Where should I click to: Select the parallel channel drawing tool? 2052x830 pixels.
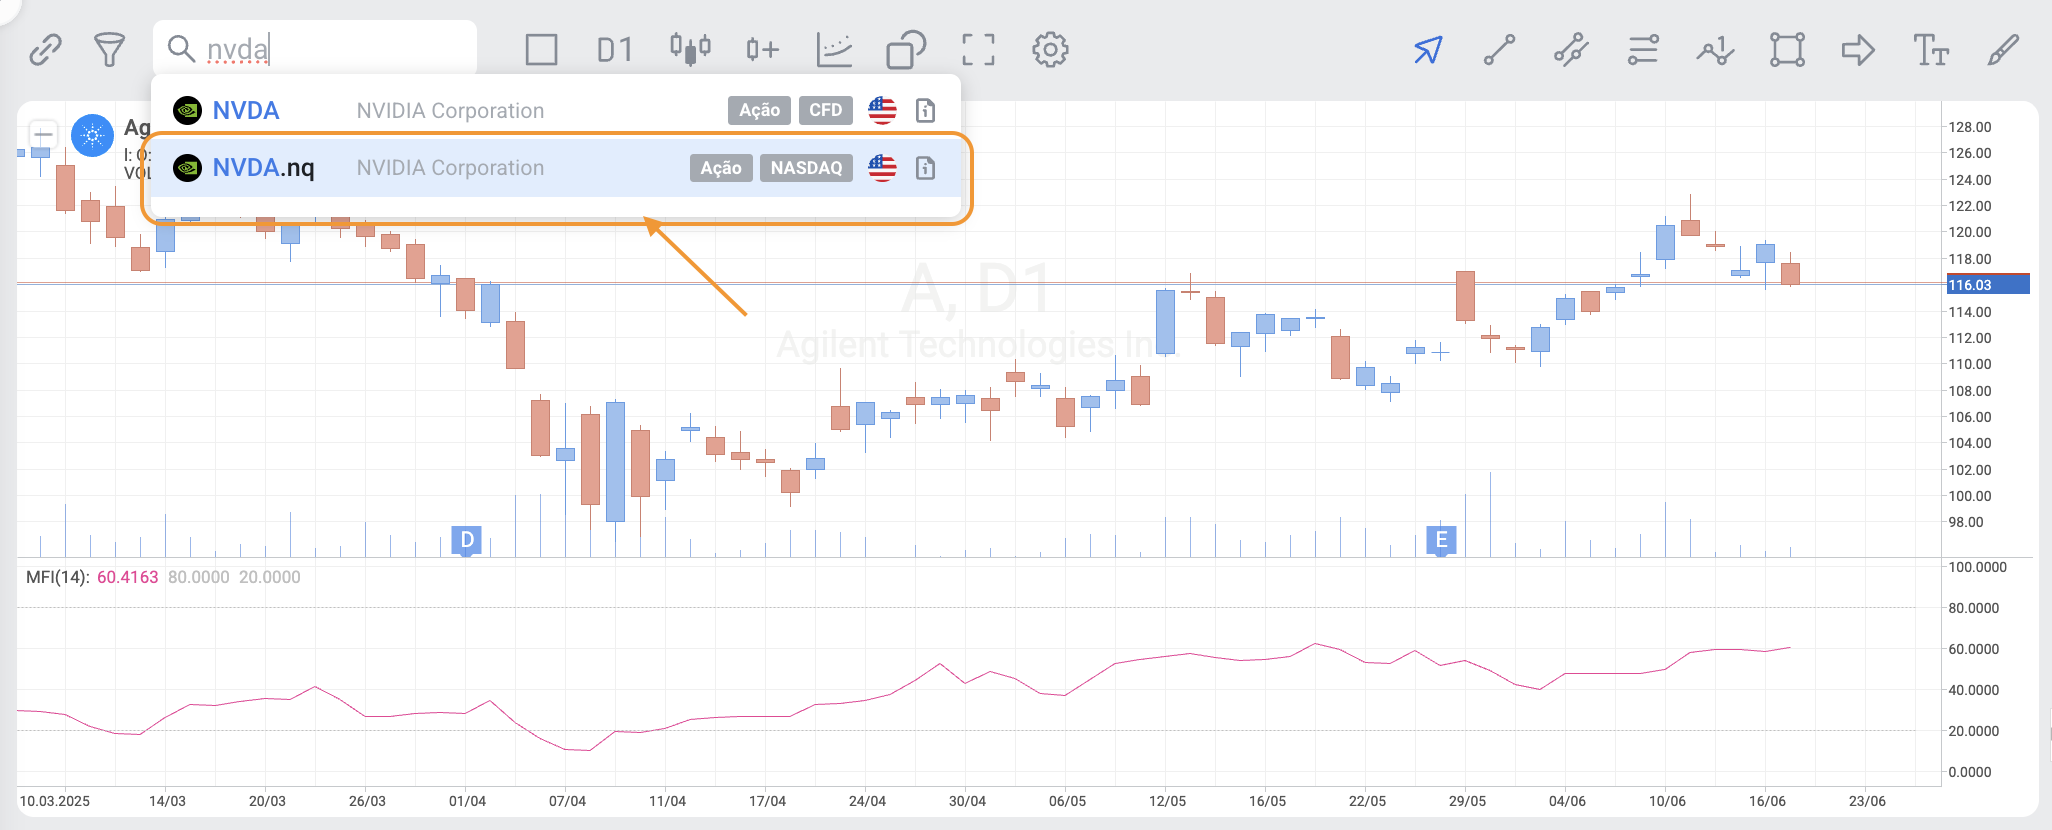click(1571, 49)
